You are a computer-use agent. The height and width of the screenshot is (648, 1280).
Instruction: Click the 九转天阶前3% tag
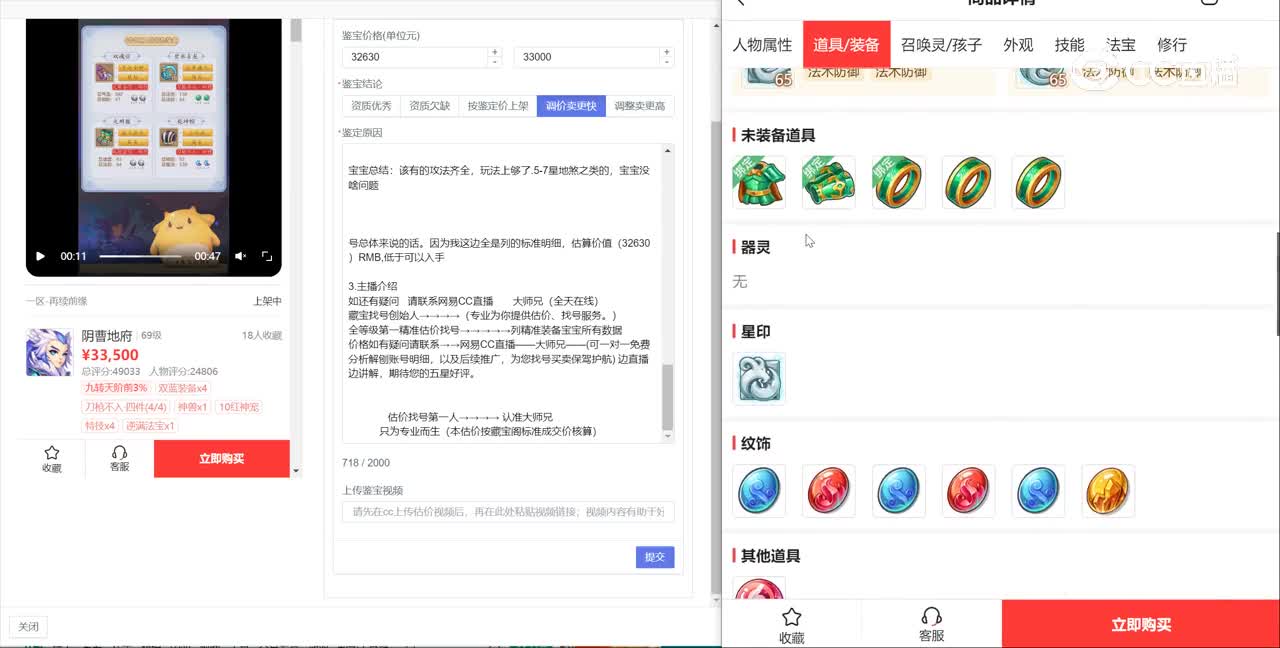116,388
